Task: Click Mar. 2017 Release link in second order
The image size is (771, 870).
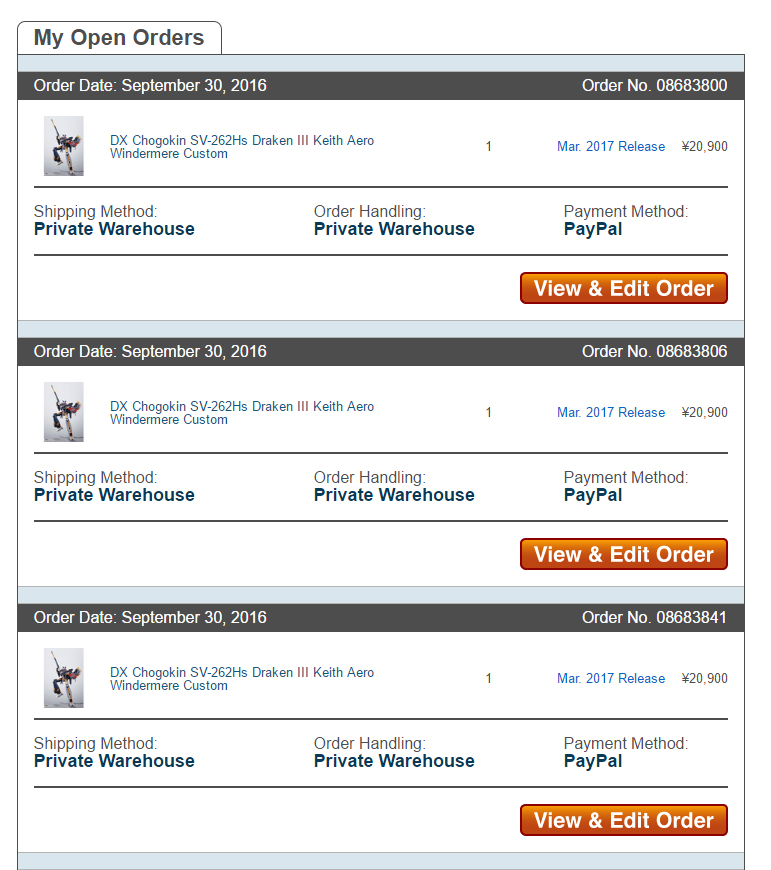Action: (611, 412)
